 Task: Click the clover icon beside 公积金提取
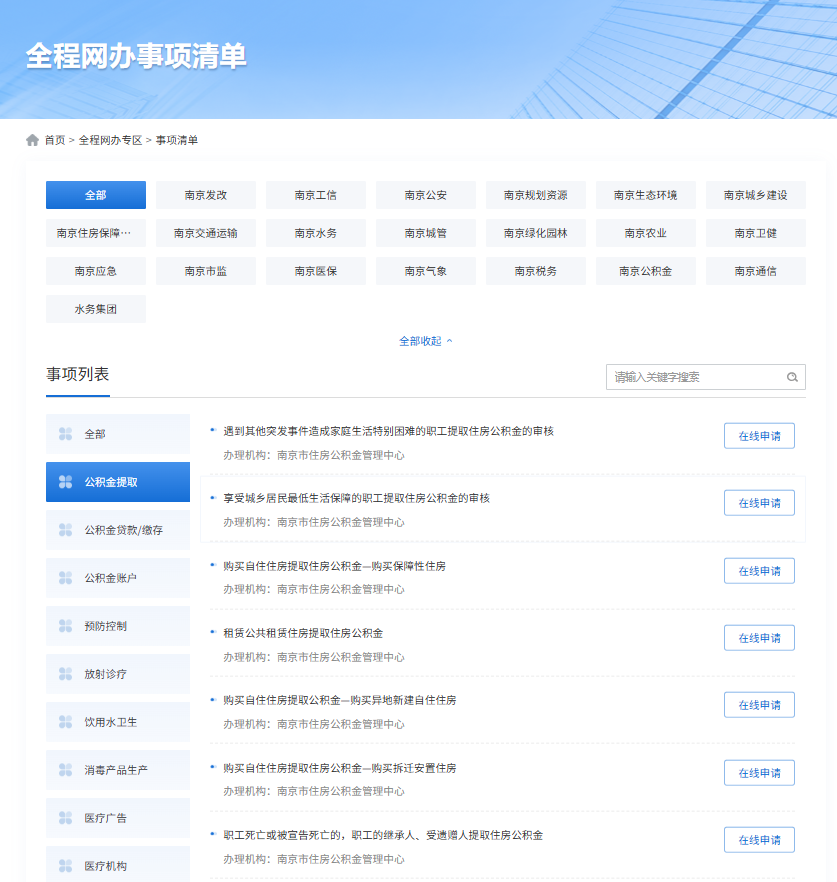[66, 482]
